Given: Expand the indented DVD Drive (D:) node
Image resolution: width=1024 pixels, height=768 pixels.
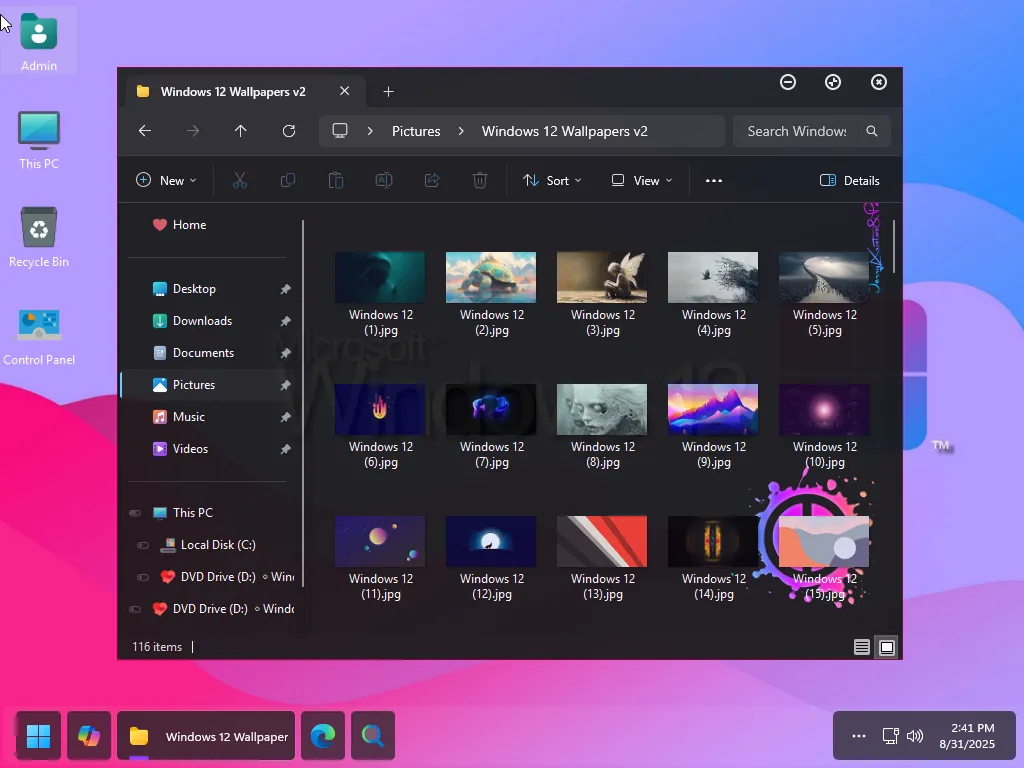Looking at the screenshot, I should coord(143,577).
